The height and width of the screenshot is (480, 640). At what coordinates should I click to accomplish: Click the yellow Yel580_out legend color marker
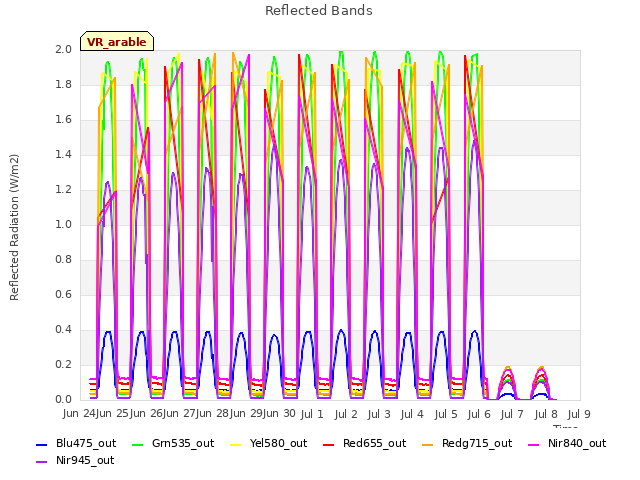point(236,444)
